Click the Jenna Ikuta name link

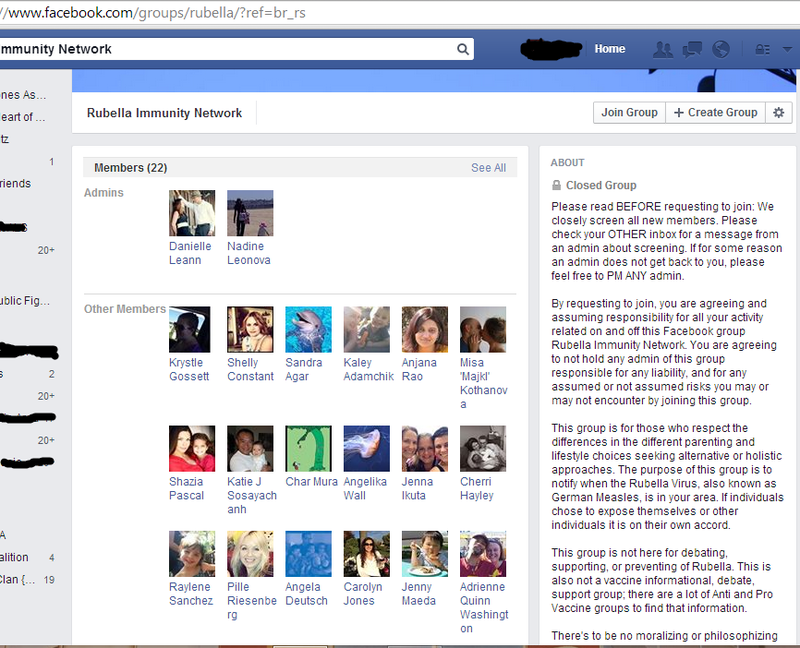(417, 488)
